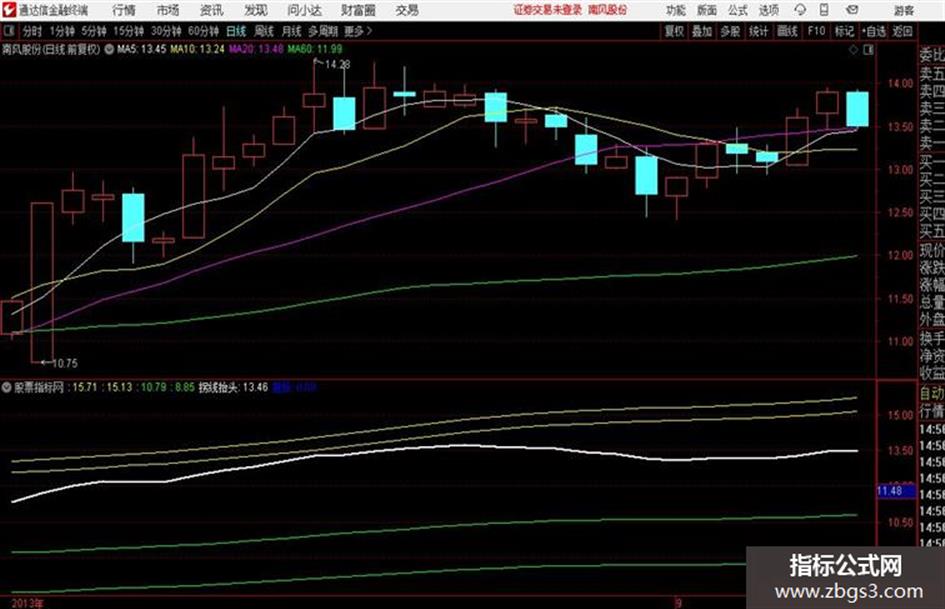Click the 14.00 price axis label
The image size is (945, 609).
pyautogui.click(x=900, y=84)
